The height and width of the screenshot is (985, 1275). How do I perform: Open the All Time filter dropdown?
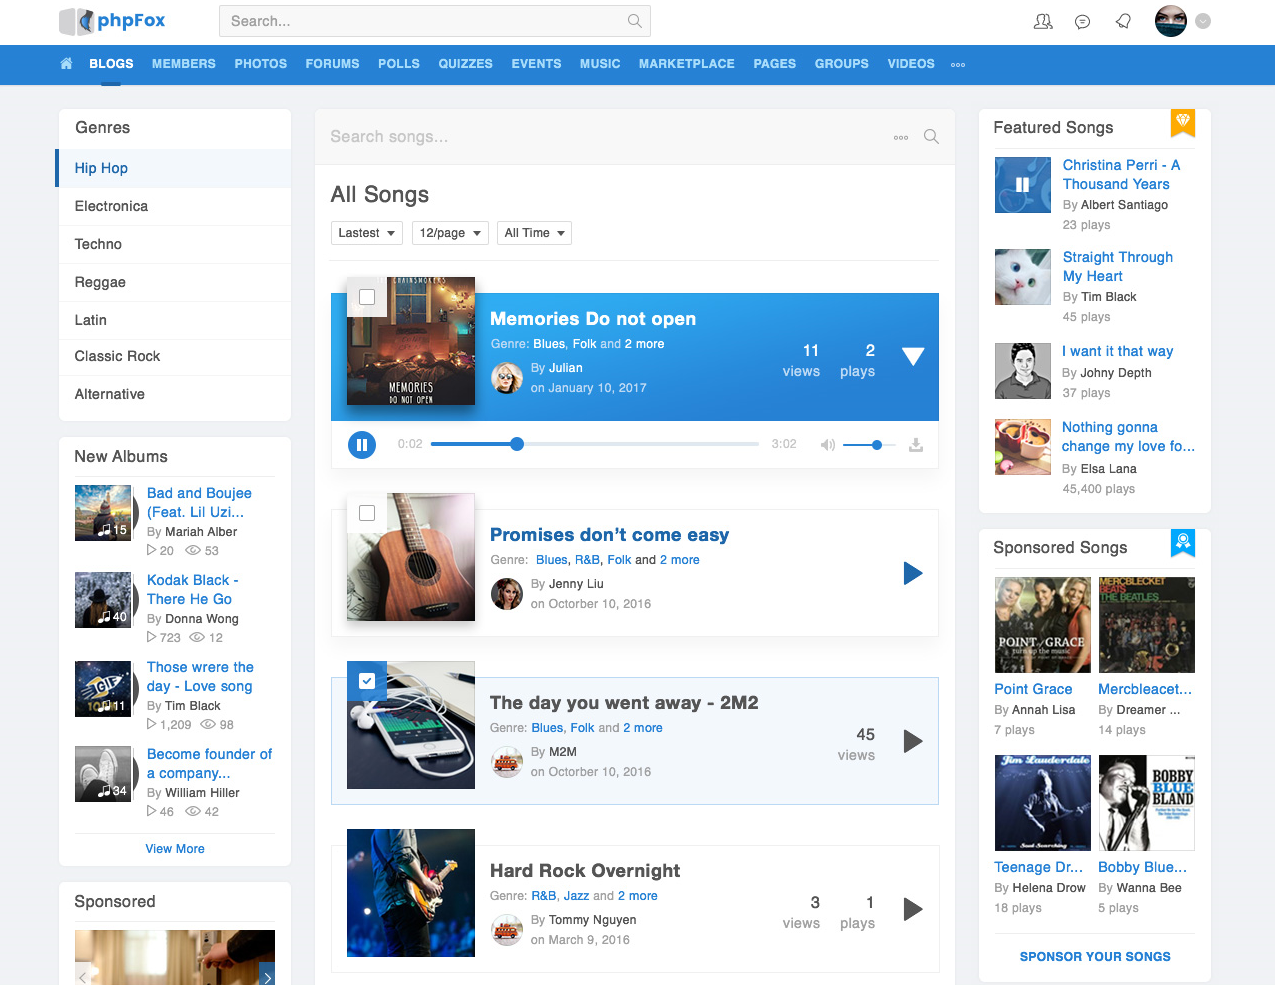(534, 232)
